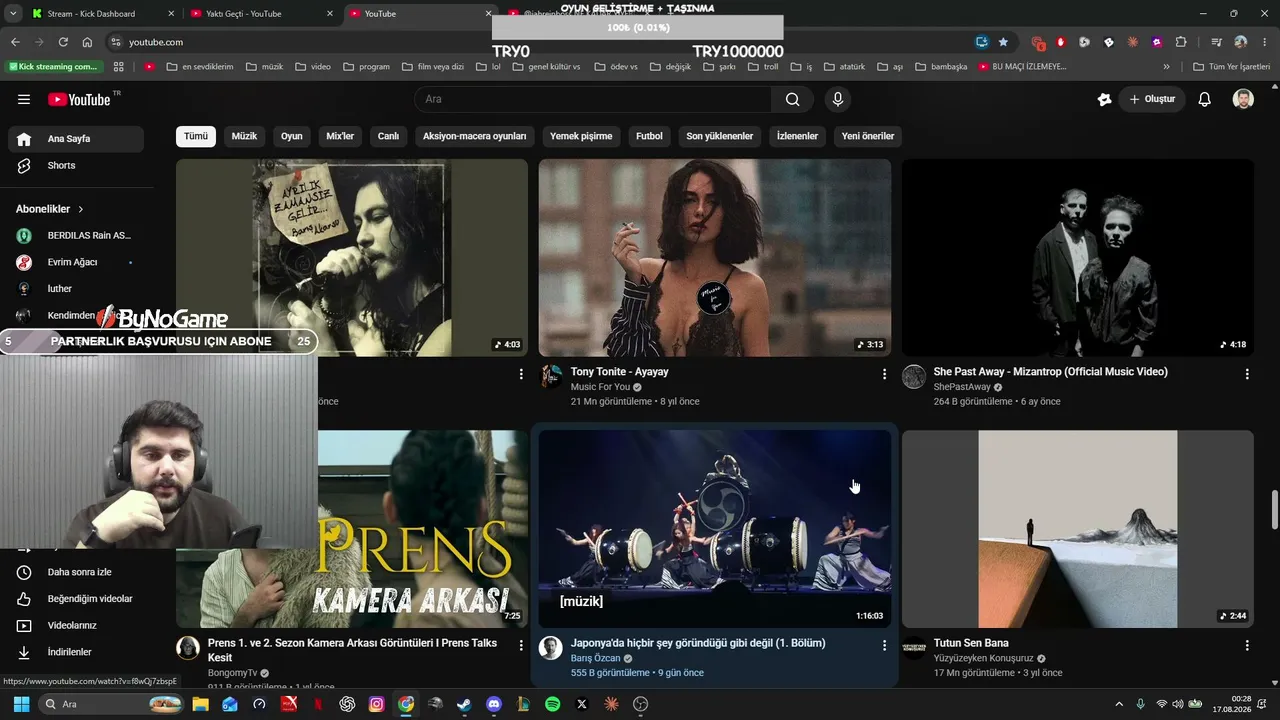The height and width of the screenshot is (720, 1280).
Task: Open more options for Japonya'da hiçbir şey video
Action: tap(884, 646)
